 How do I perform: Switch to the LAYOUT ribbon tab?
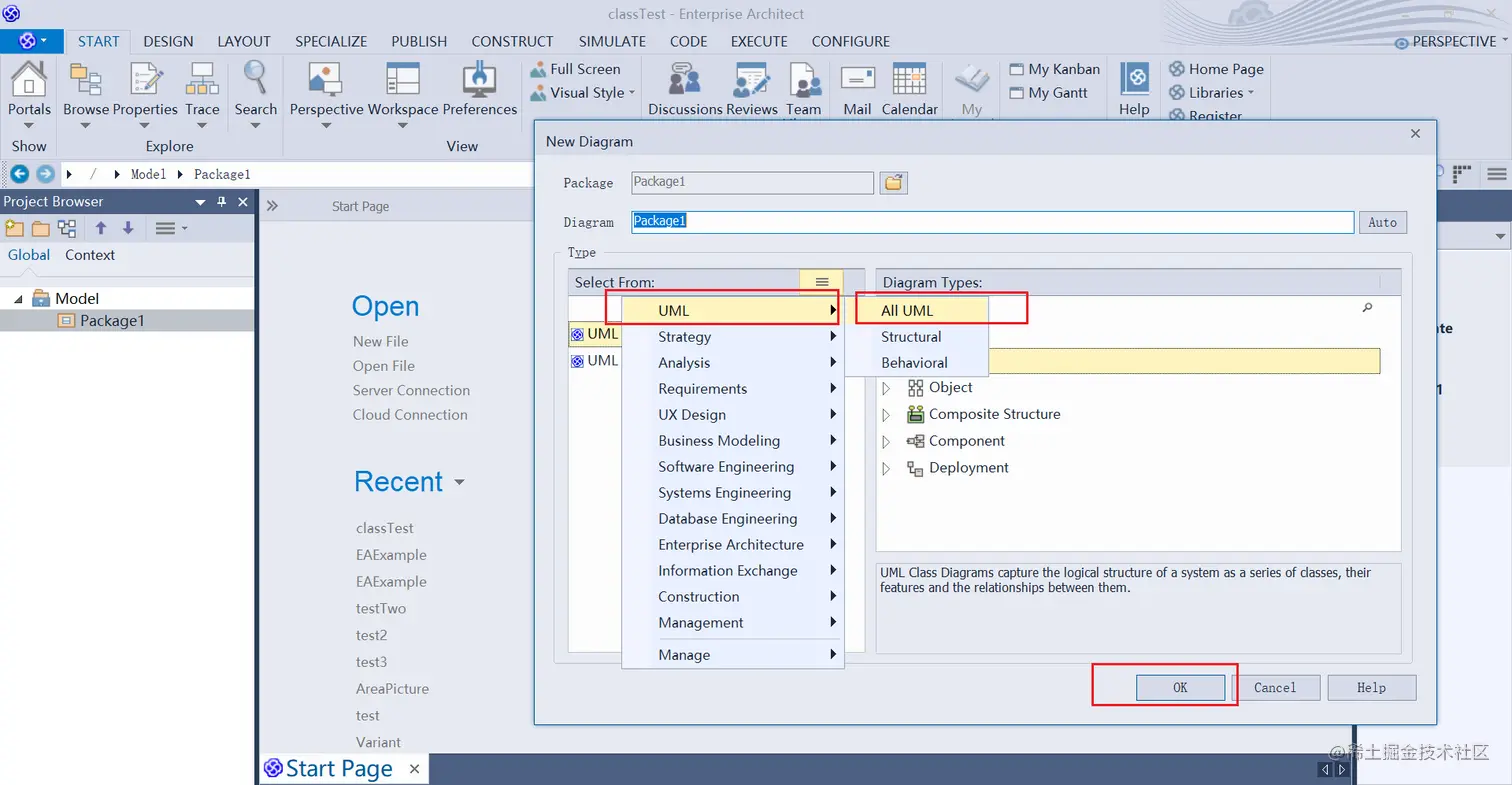[244, 41]
